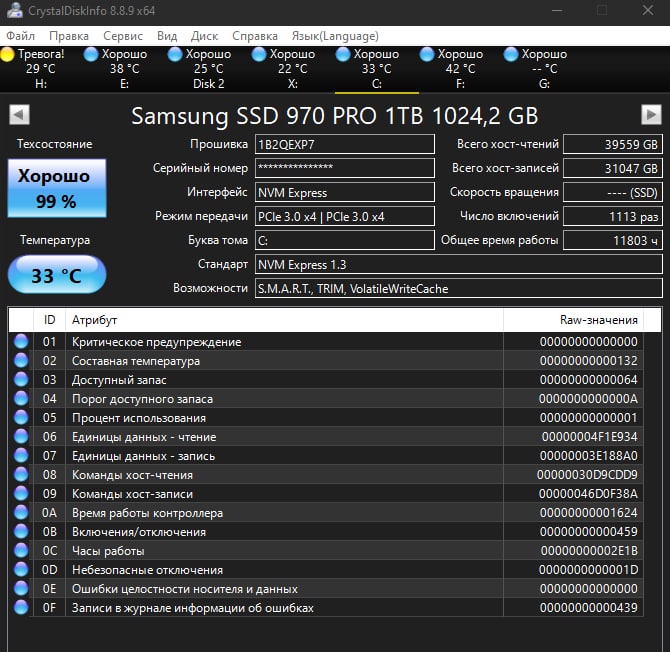Click status orb for Записи в журнале row
The height and width of the screenshot is (652, 670).
(21, 608)
